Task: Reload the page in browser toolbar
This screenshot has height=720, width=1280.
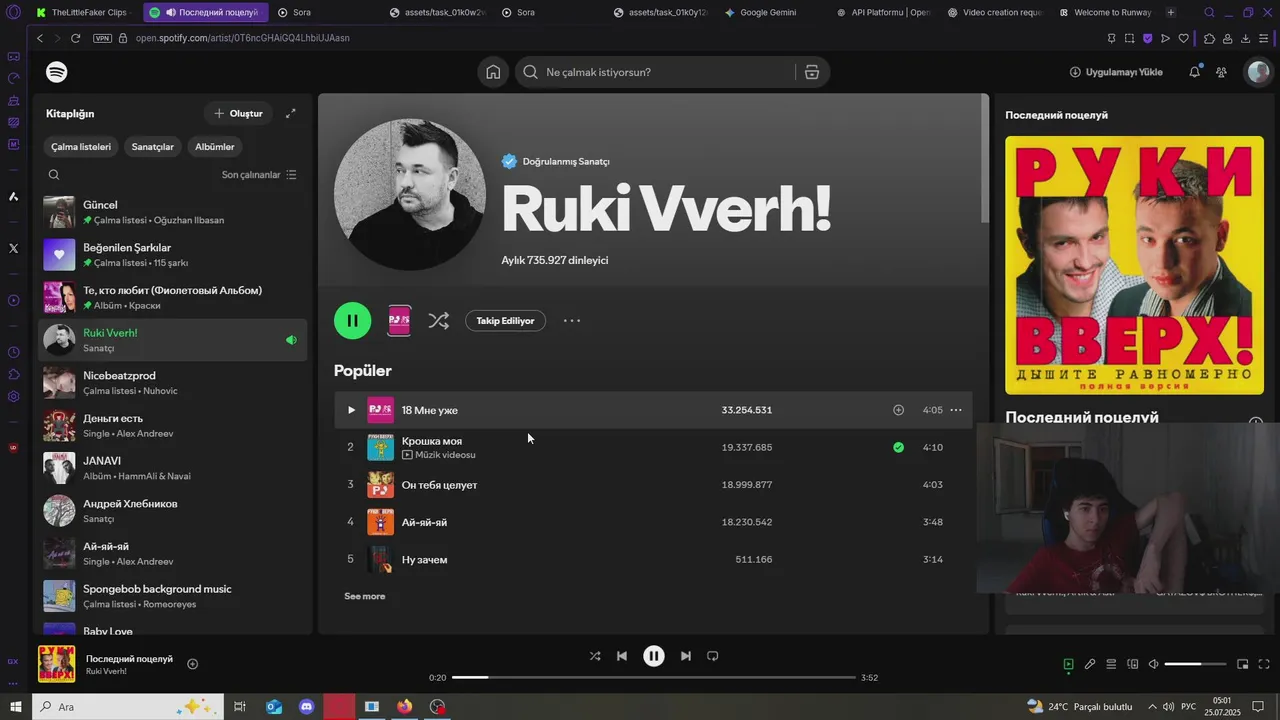Action: click(75, 38)
